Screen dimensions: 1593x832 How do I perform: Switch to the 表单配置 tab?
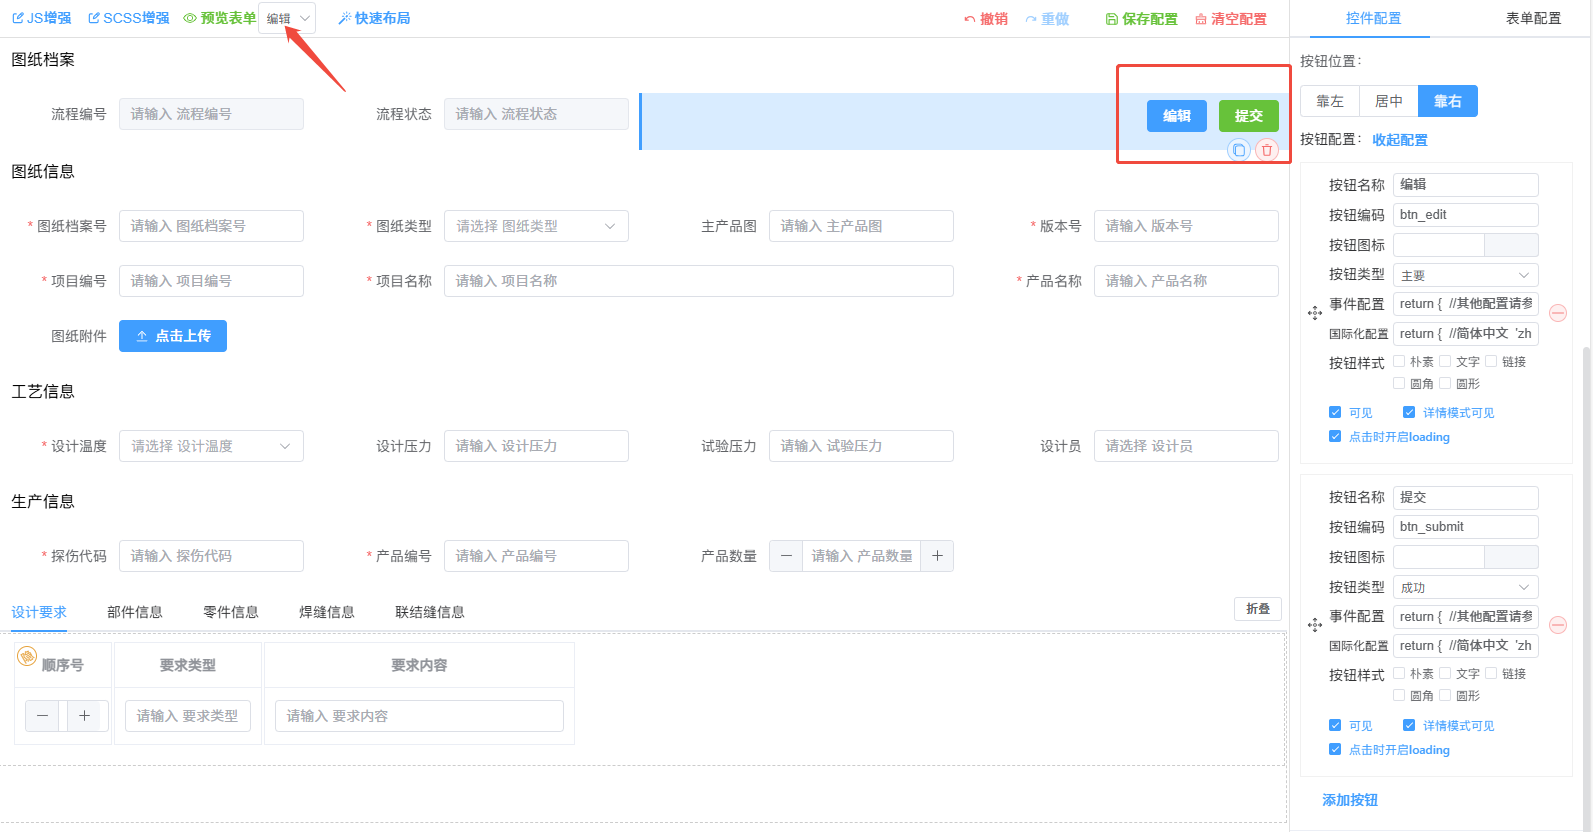[x=1532, y=18]
